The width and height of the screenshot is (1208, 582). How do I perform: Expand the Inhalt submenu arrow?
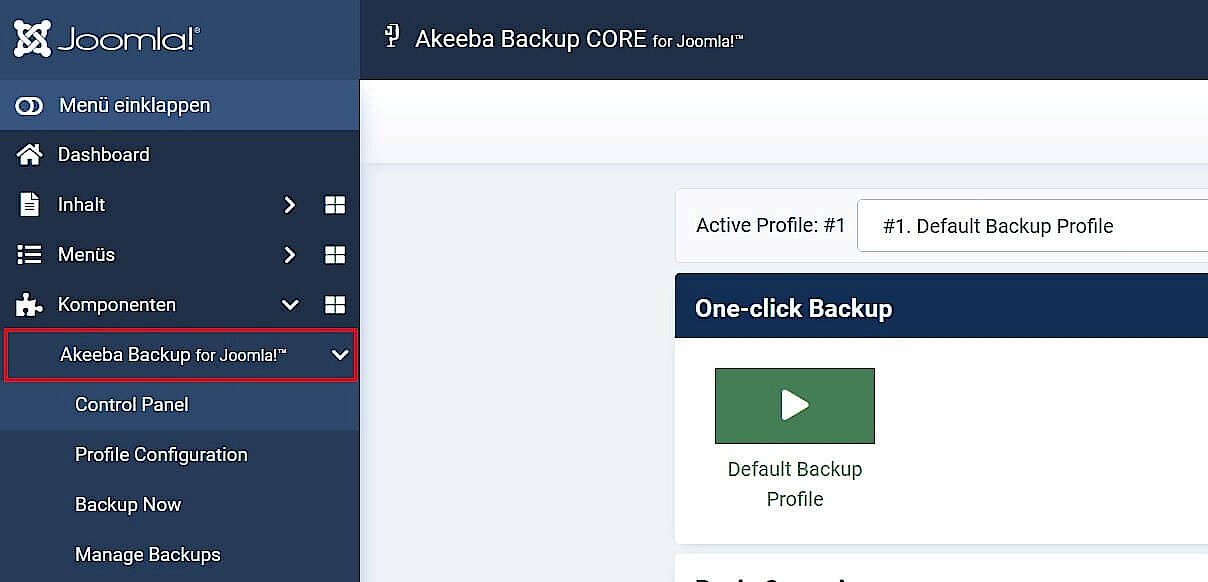pyautogui.click(x=289, y=204)
